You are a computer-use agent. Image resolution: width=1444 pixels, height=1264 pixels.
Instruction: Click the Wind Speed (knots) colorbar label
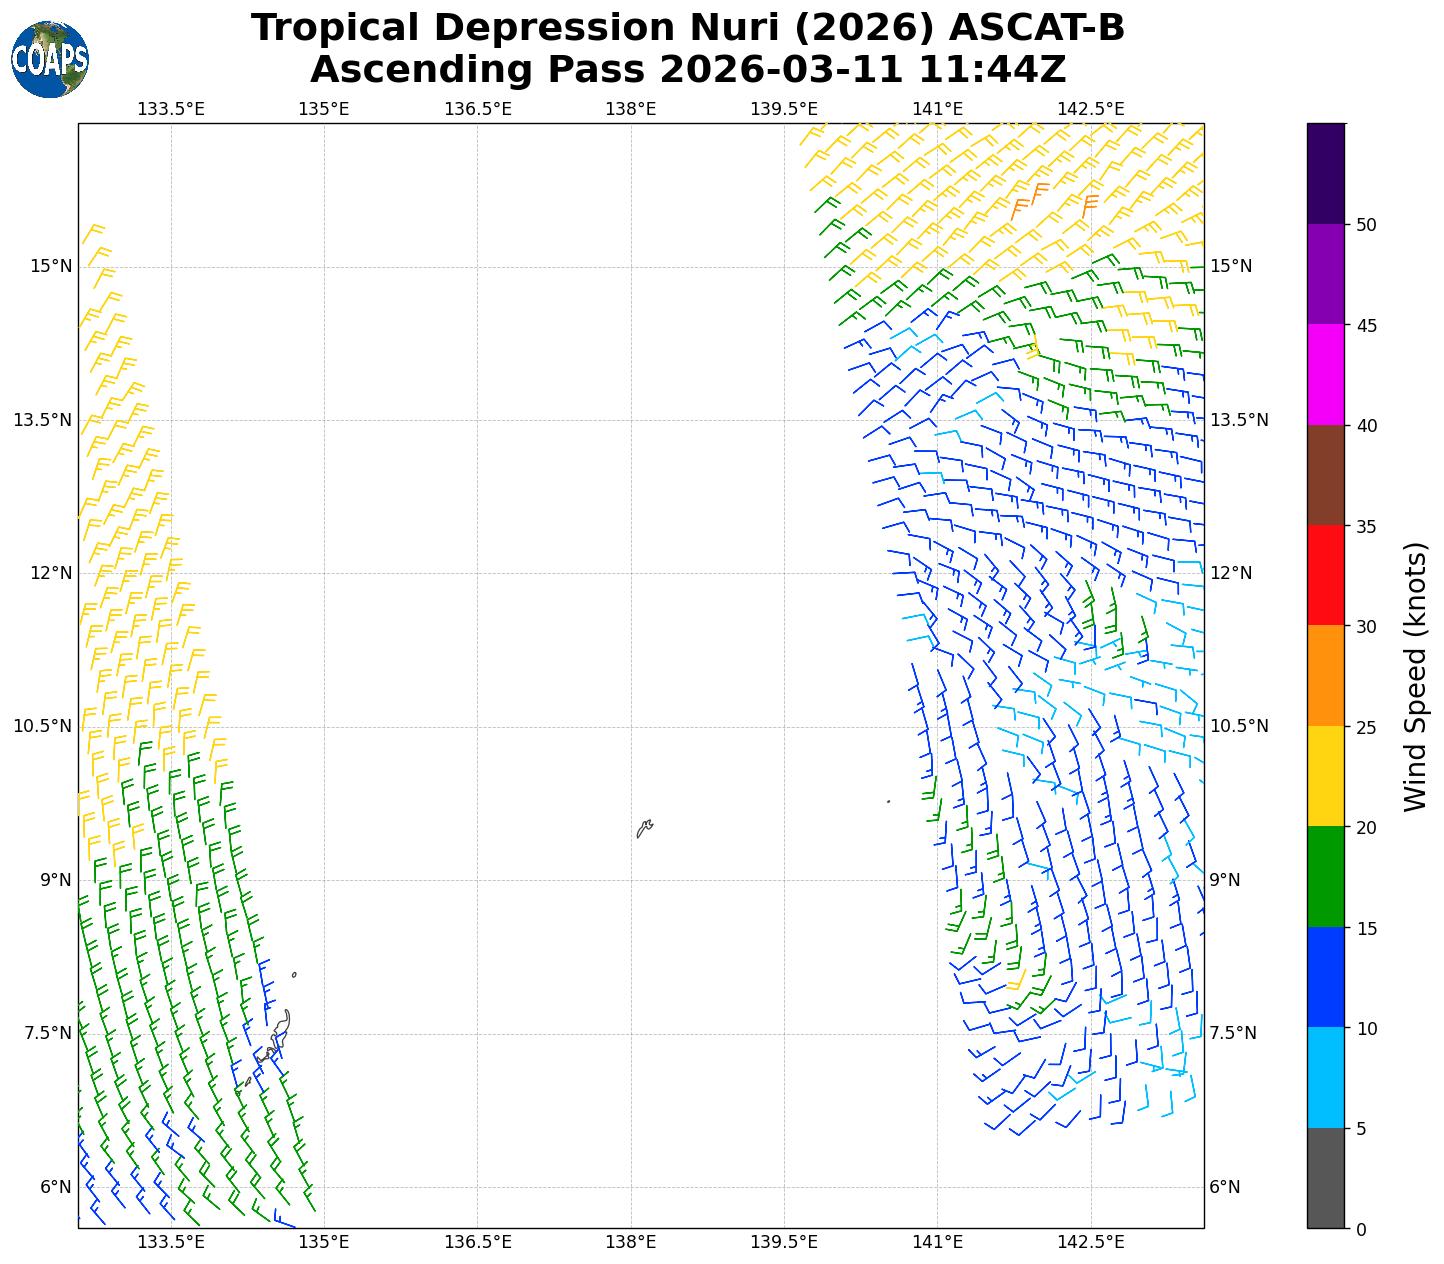(1415, 677)
